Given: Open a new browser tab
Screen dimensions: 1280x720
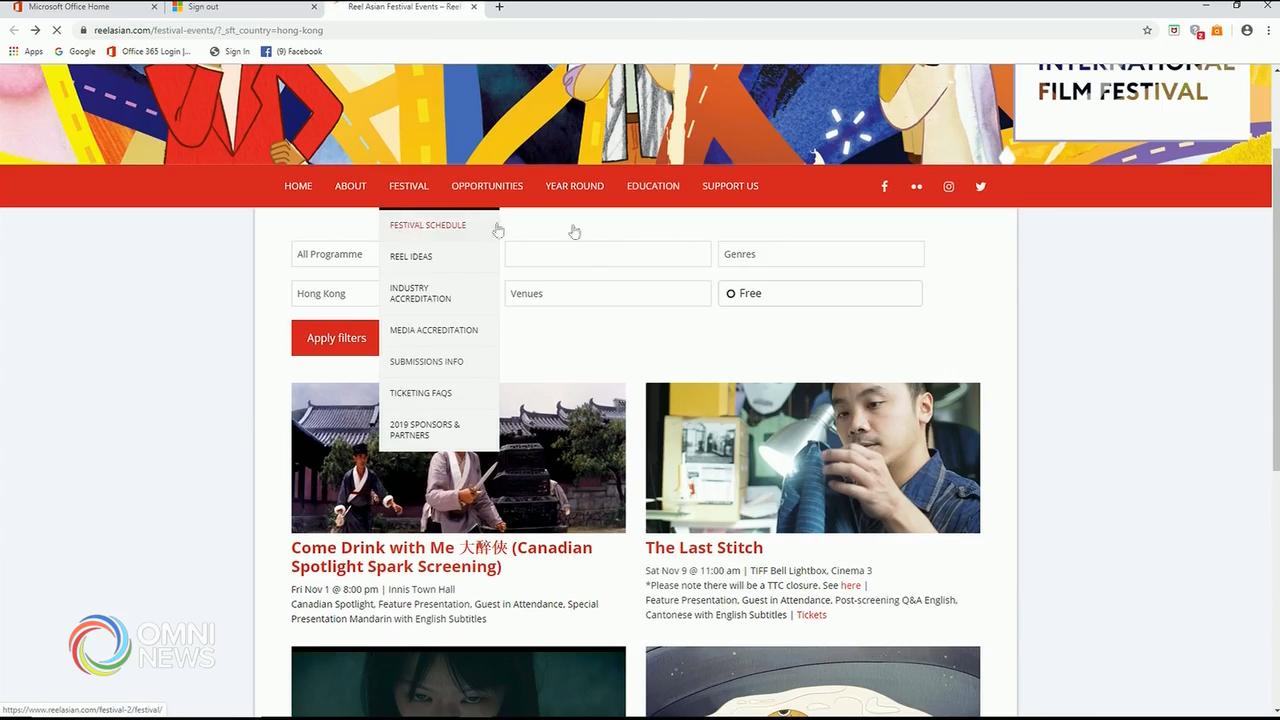Looking at the screenshot, I should coord(499,7).
